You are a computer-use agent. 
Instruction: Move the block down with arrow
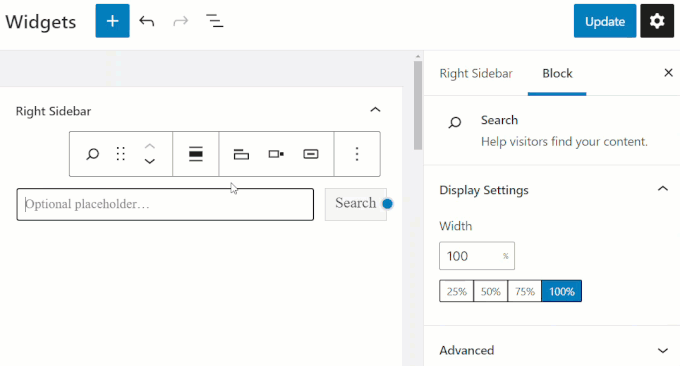click(x=150, y=162)
